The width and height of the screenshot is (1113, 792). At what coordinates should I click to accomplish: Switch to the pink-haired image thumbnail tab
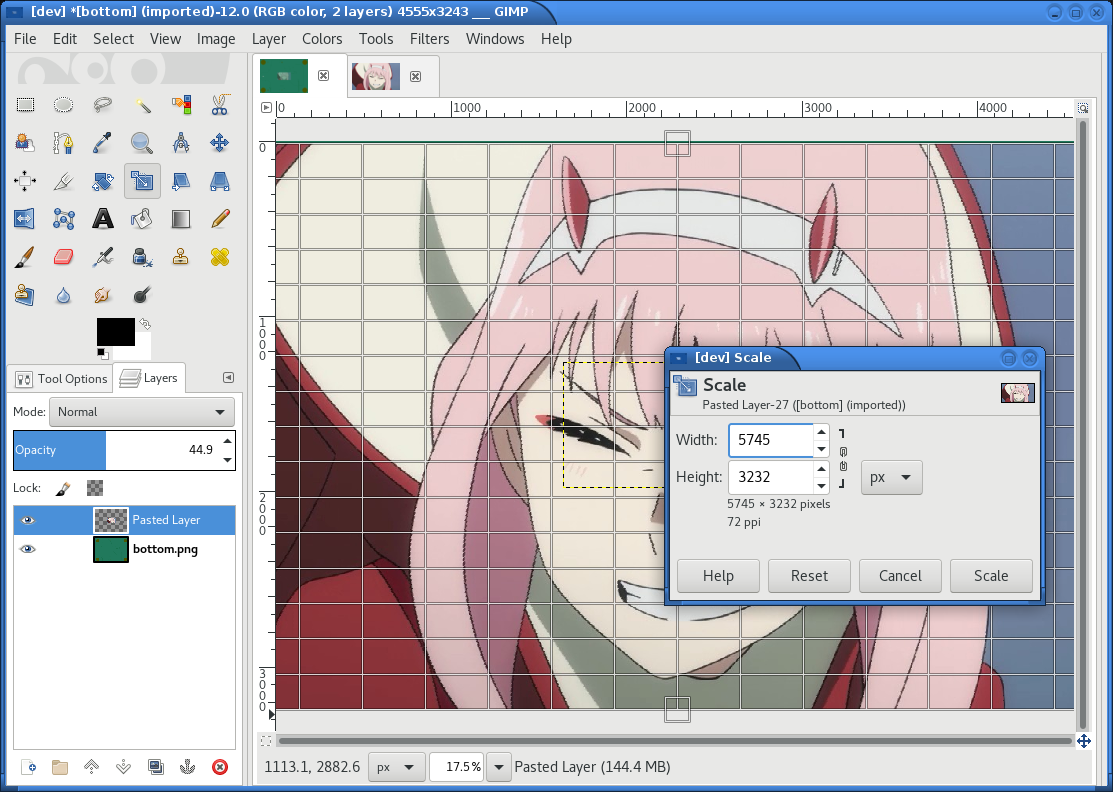point(376,76)
